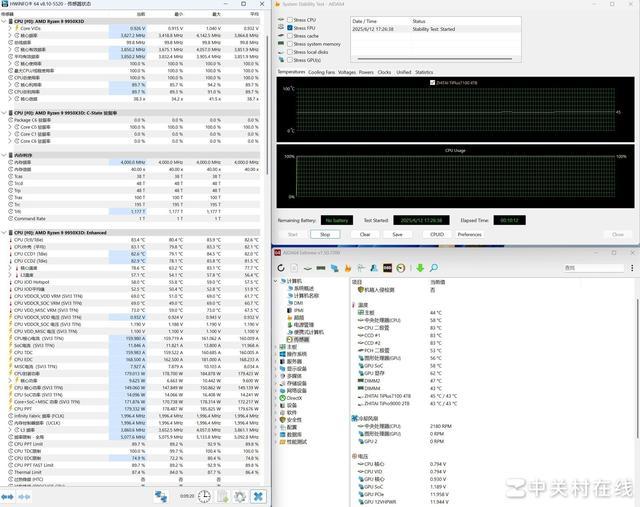Click HWiNFO collapse arrows icon
The image size is (640, 507).
tap(24, 497)
